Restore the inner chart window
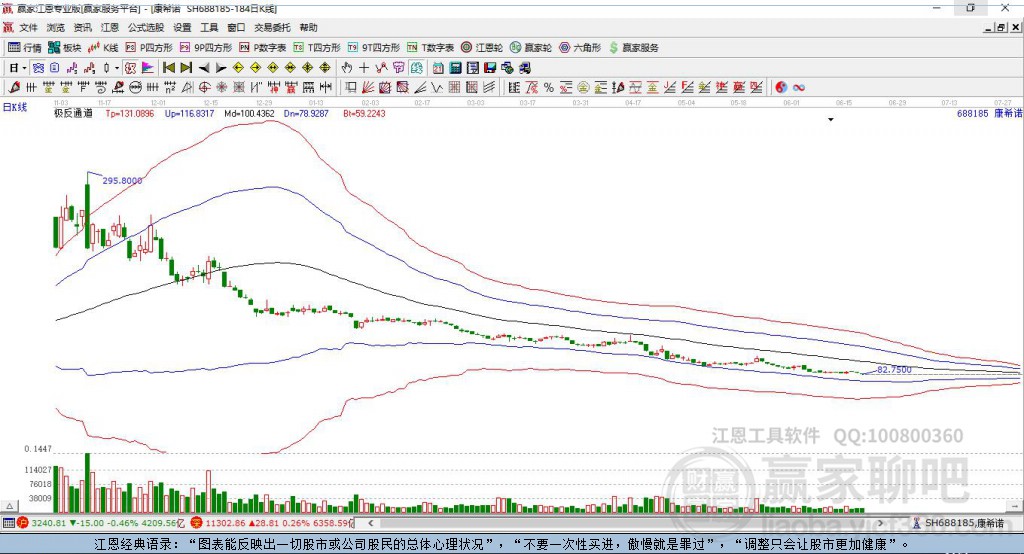The image size is (1024, 554). [1000, 27]
